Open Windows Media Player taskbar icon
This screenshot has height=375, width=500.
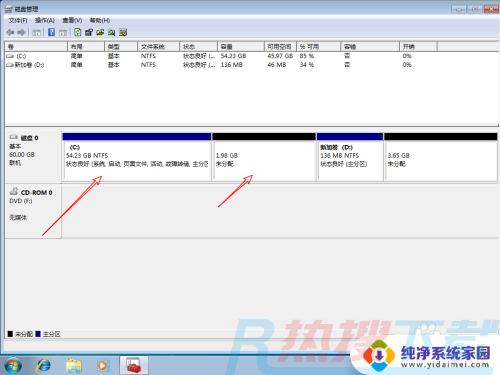[x=103, y=365]
